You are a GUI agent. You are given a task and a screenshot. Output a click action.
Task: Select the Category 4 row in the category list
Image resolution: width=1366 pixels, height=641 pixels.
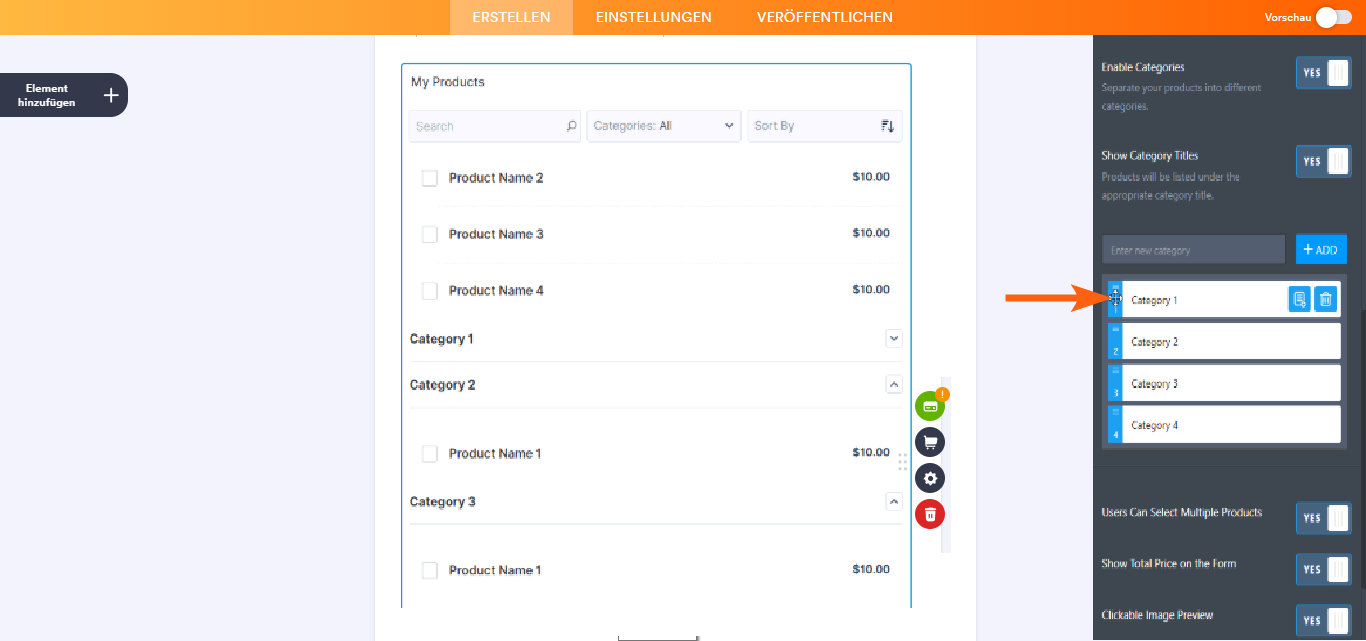coord(1224,424)
